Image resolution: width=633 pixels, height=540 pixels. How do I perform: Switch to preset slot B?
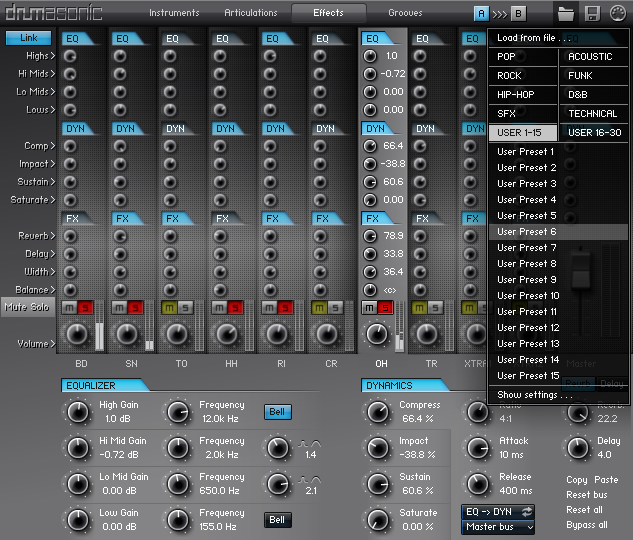click(x=518, y=14)
